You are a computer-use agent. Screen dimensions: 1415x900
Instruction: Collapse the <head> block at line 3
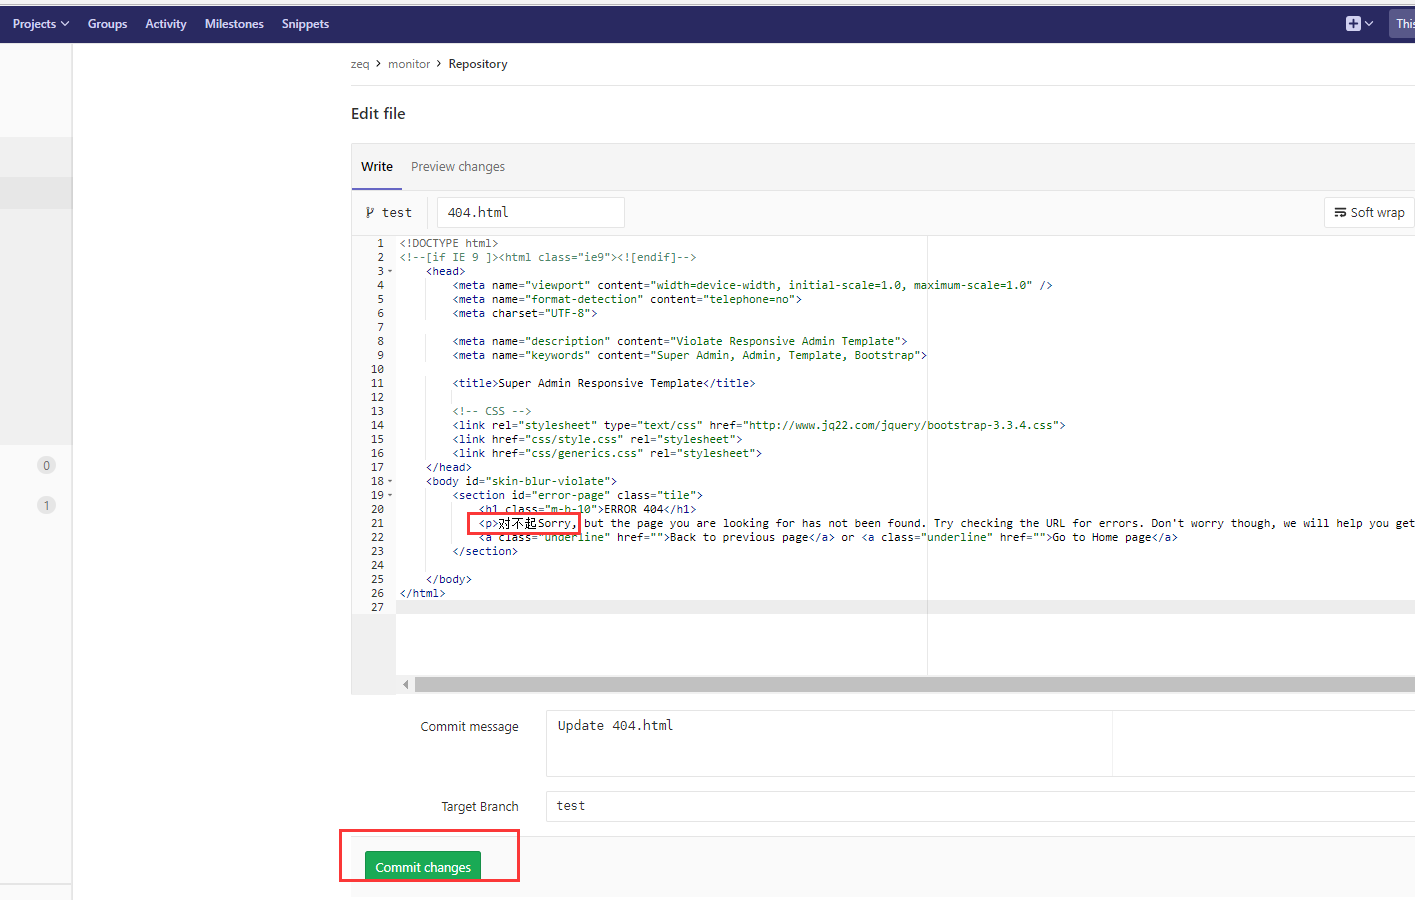click(x=391, y=270)
